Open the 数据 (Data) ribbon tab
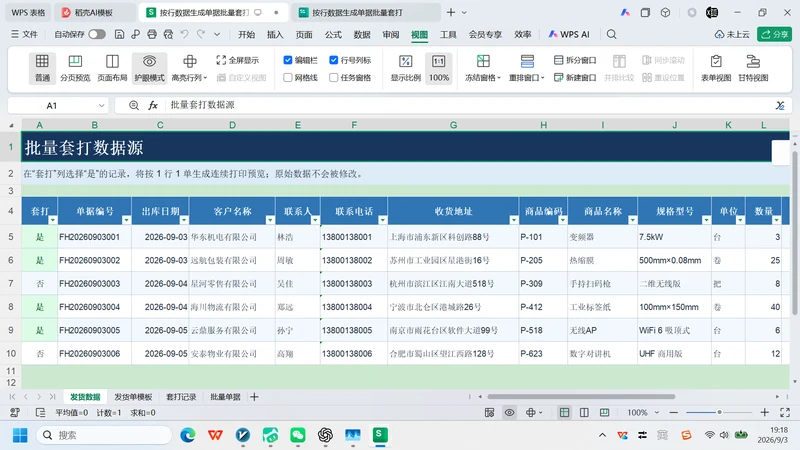This screenshot has height=450, width=800. (362, 34)
